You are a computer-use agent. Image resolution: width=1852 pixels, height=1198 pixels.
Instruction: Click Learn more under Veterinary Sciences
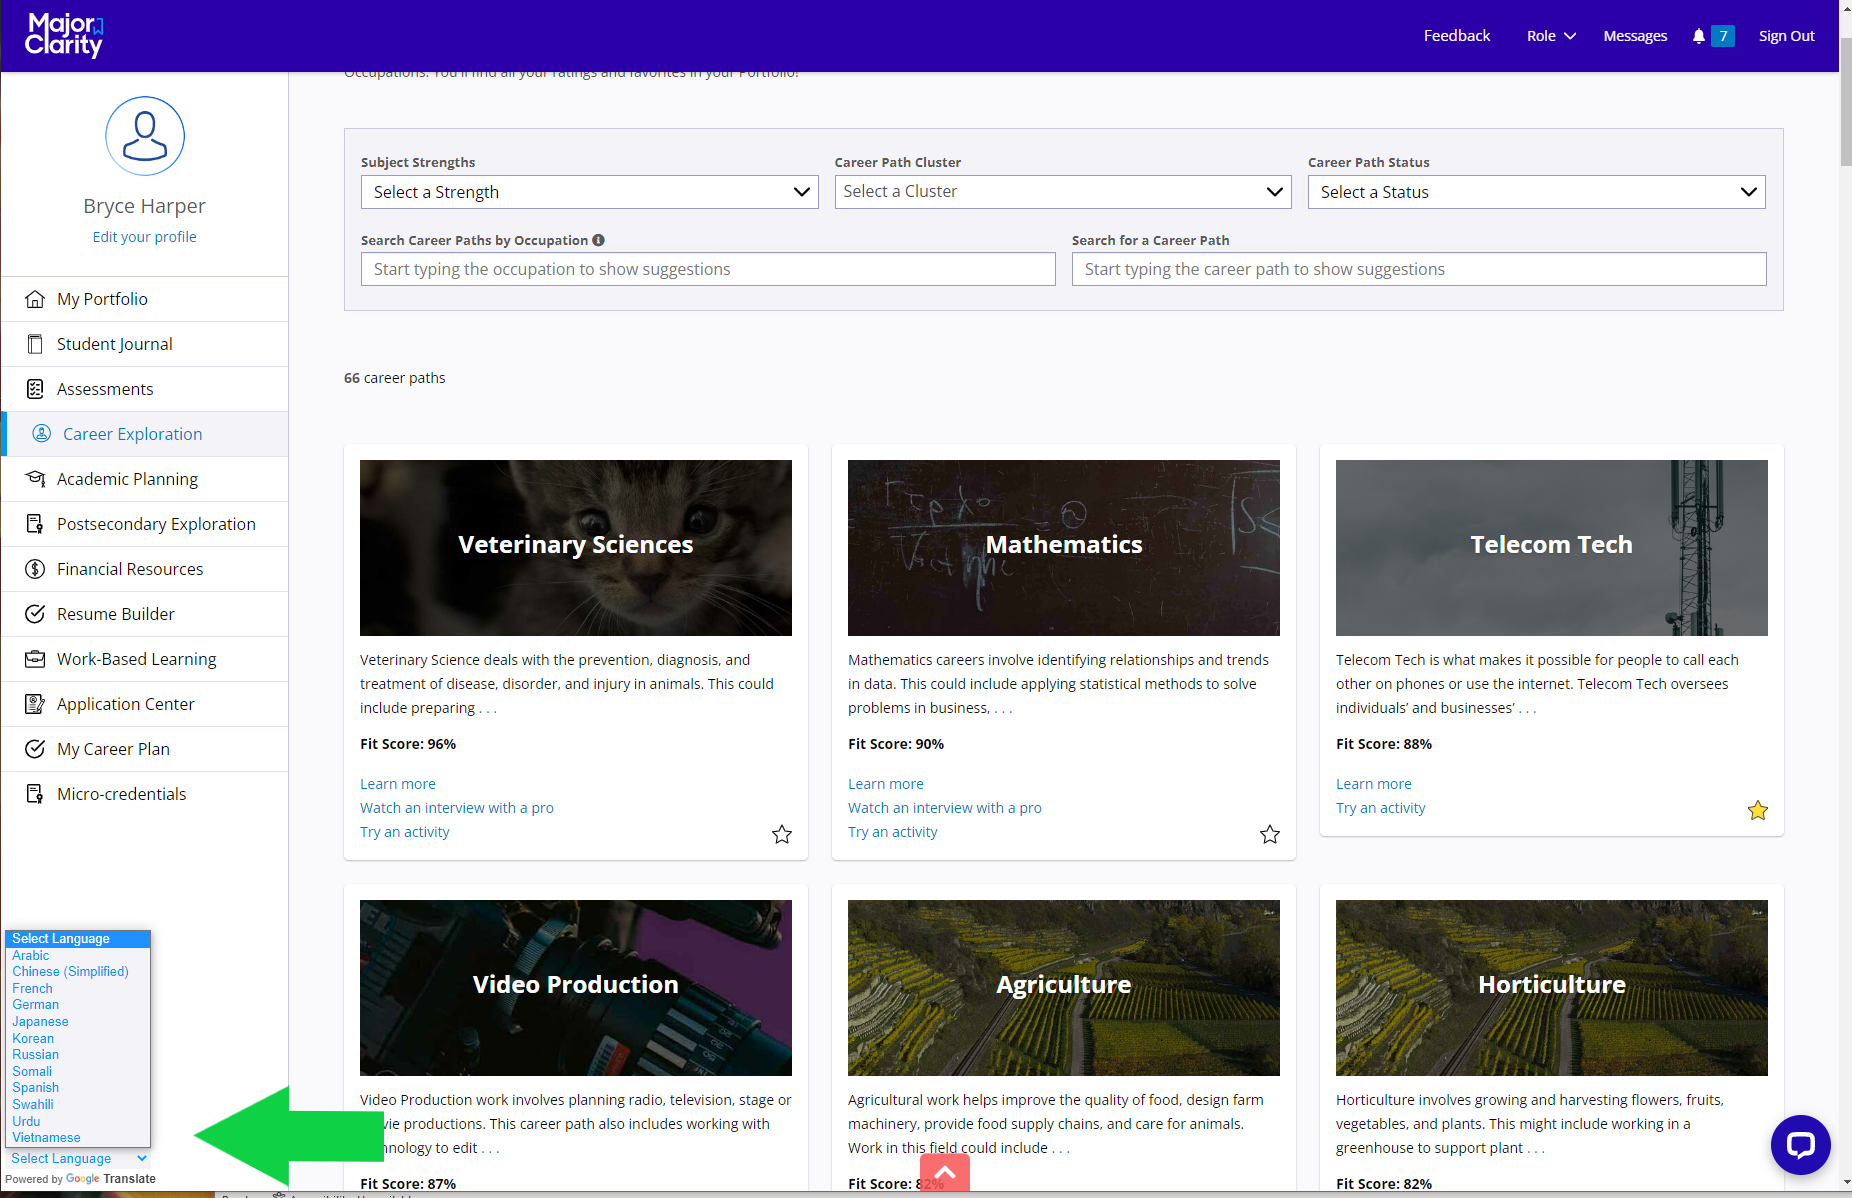point(398,784)
